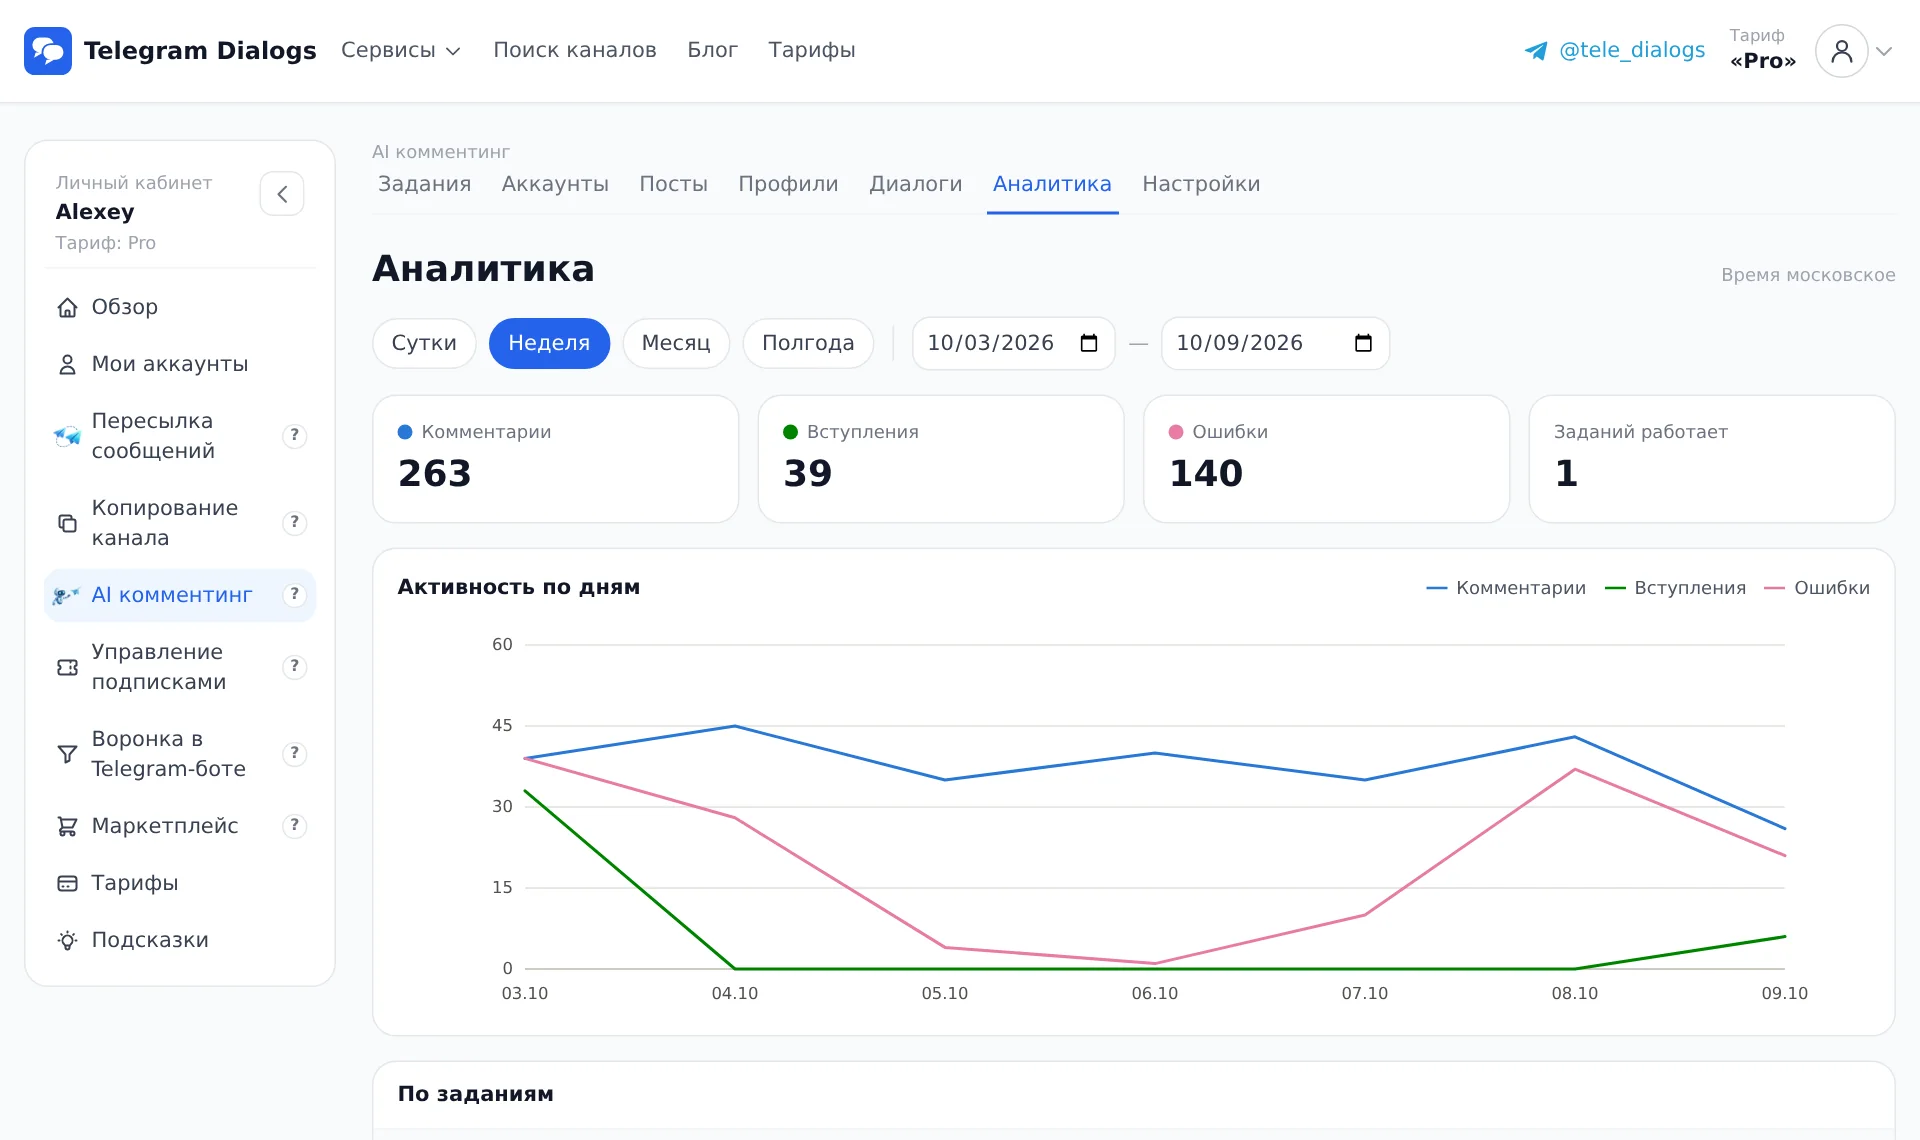The width and height of the screenshot is (1920, 1140).
Task: Click the Telegram paper plane icon
Action: point(1536,51)
